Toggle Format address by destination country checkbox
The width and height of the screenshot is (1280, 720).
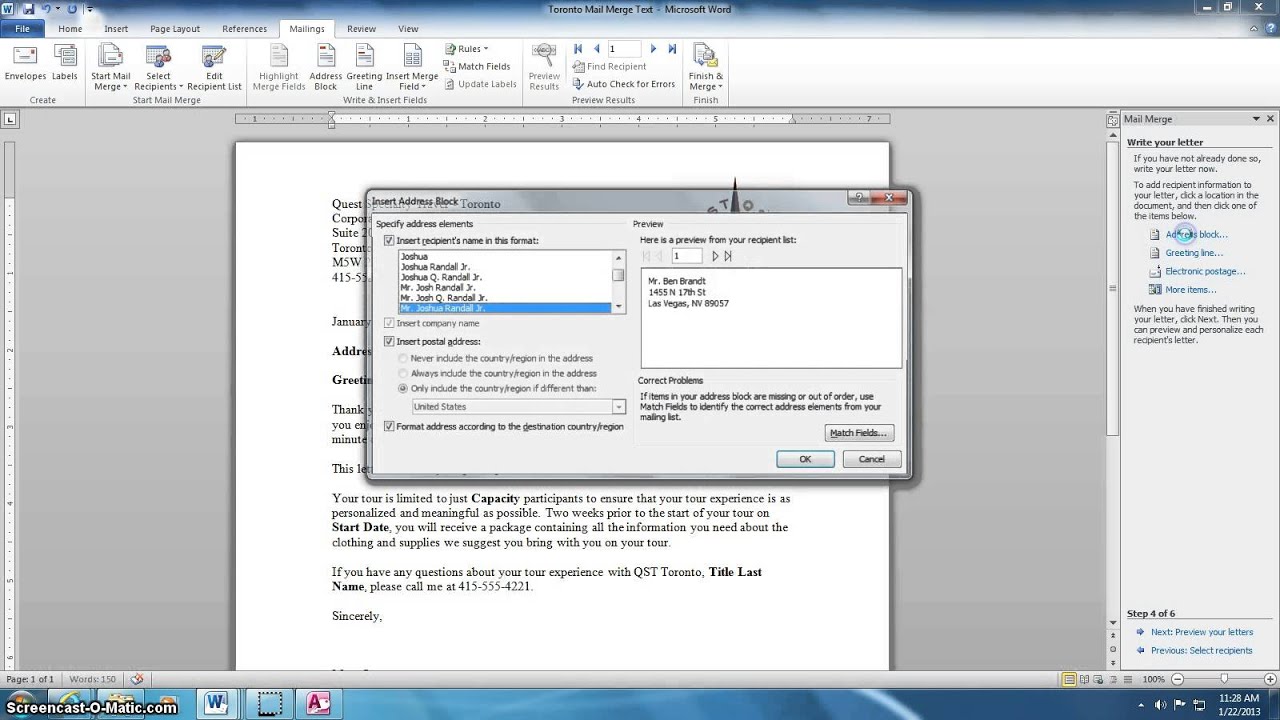[390, 426]
